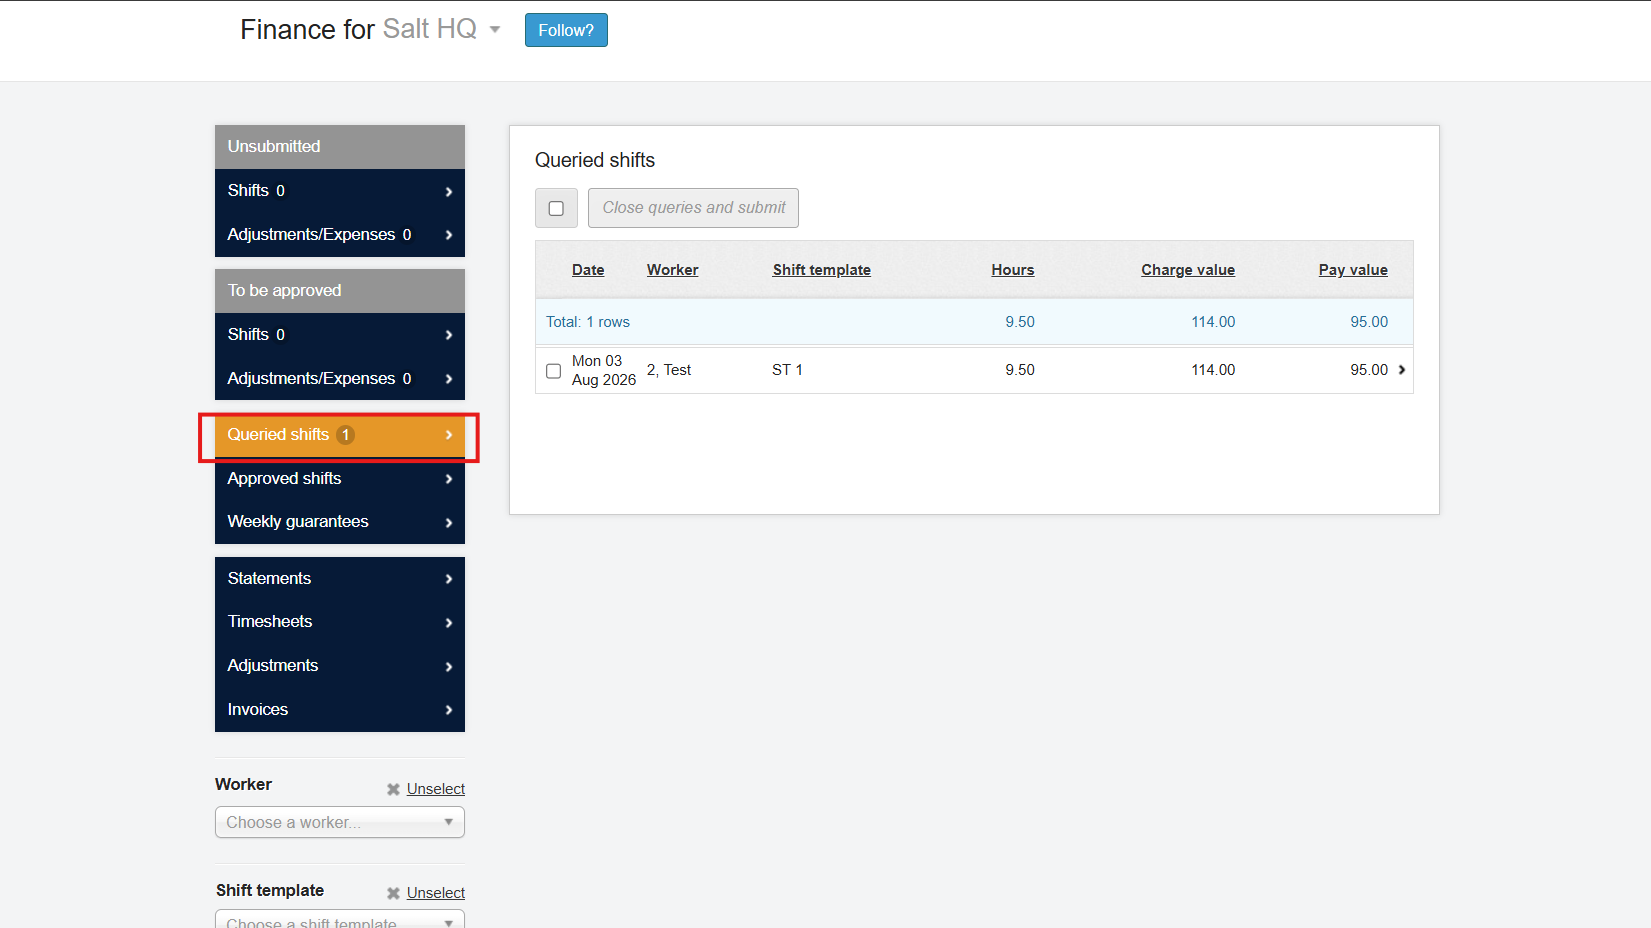Click the worker name '2, Test'
This screenshot has height=928, width=1651.
click(x=669, y=370)
